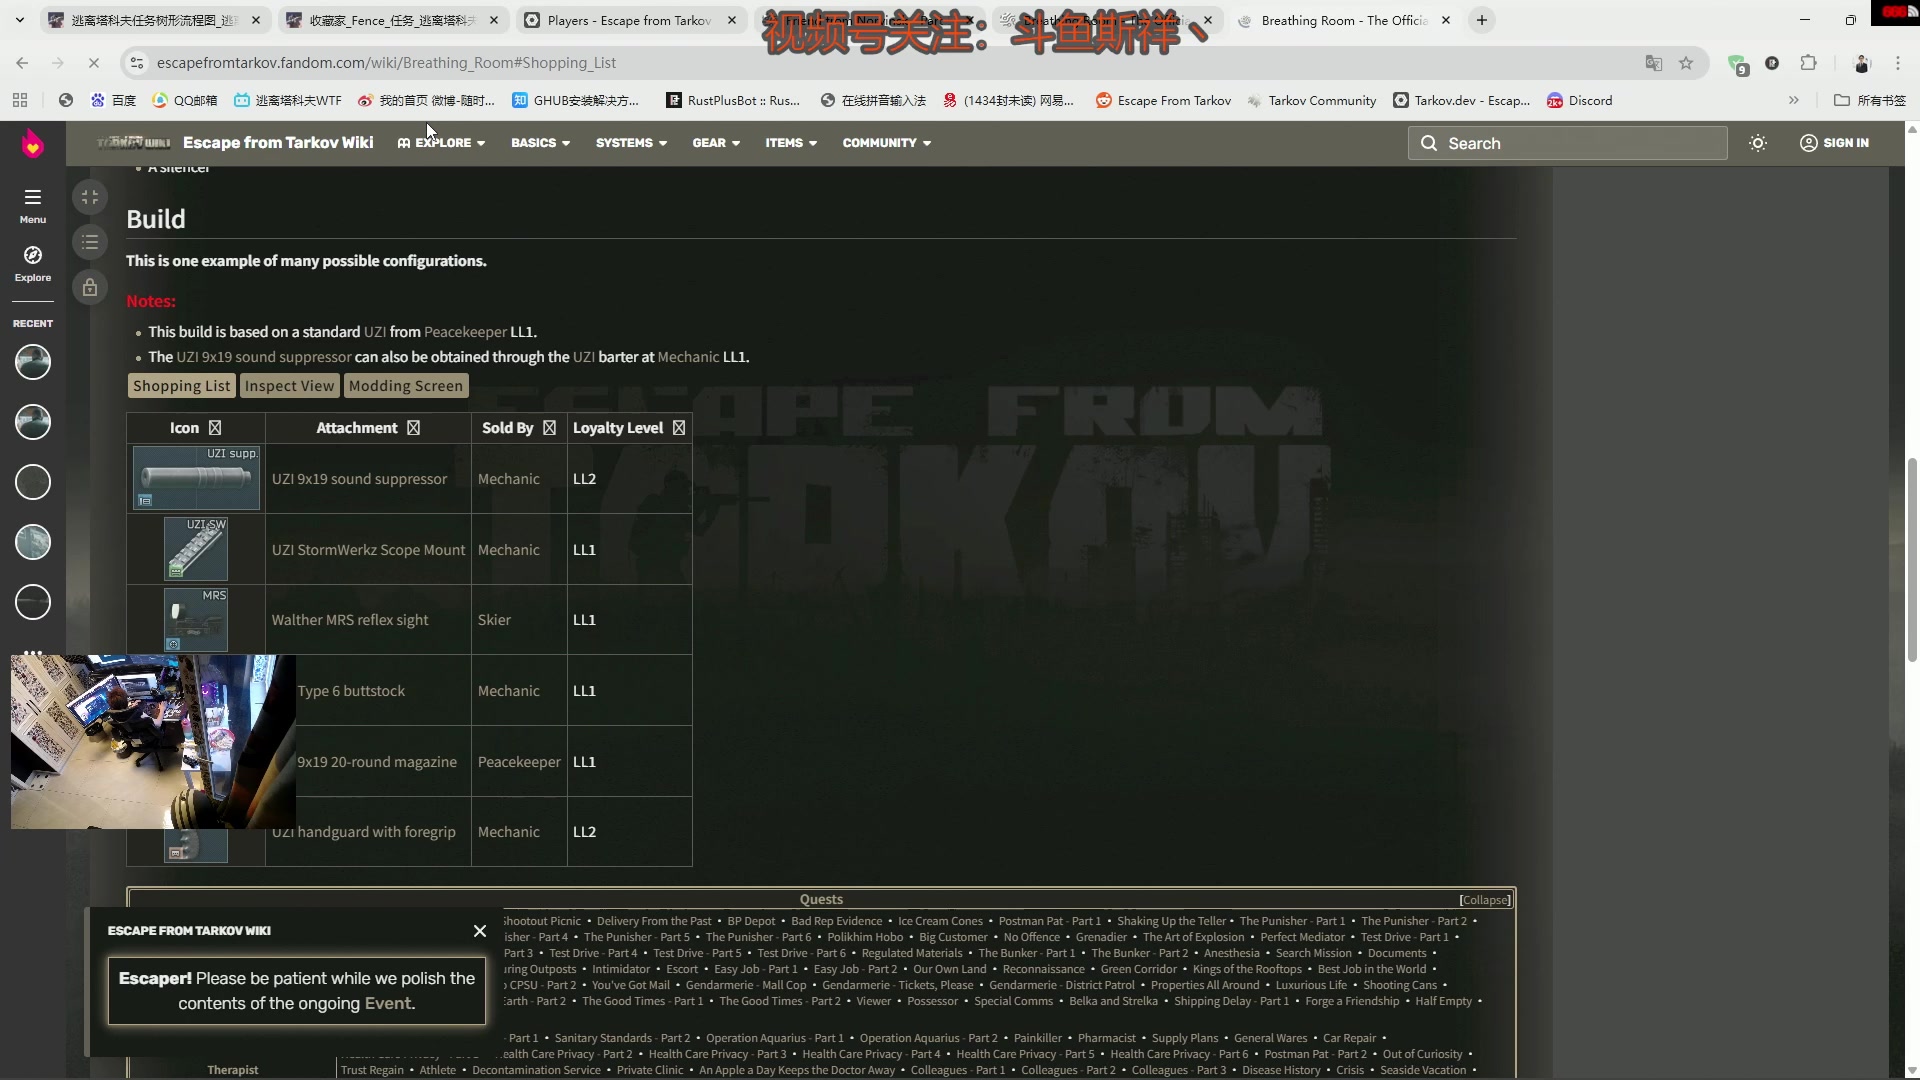The width and height of the screenshot is (1920, 1080).
Task: Expand the Community navigation dropdown
Action: pyautogui.click(x=887, y=143)
